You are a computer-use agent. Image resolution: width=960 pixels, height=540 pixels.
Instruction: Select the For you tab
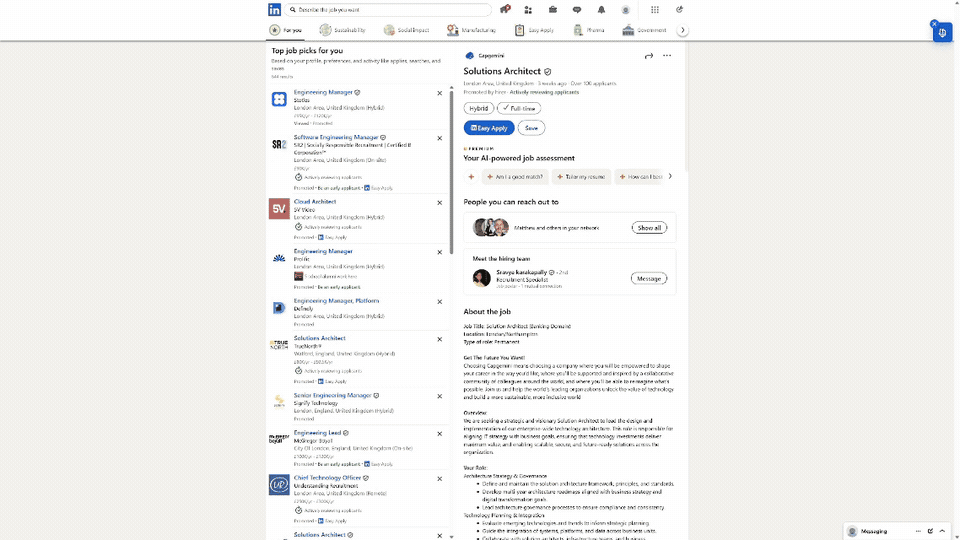(x=286, y=30)
